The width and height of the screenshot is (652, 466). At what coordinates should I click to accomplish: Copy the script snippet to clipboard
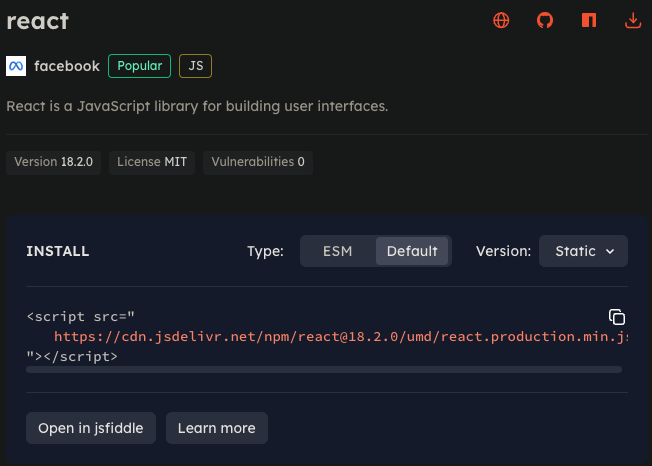click(x=617, y=317)
